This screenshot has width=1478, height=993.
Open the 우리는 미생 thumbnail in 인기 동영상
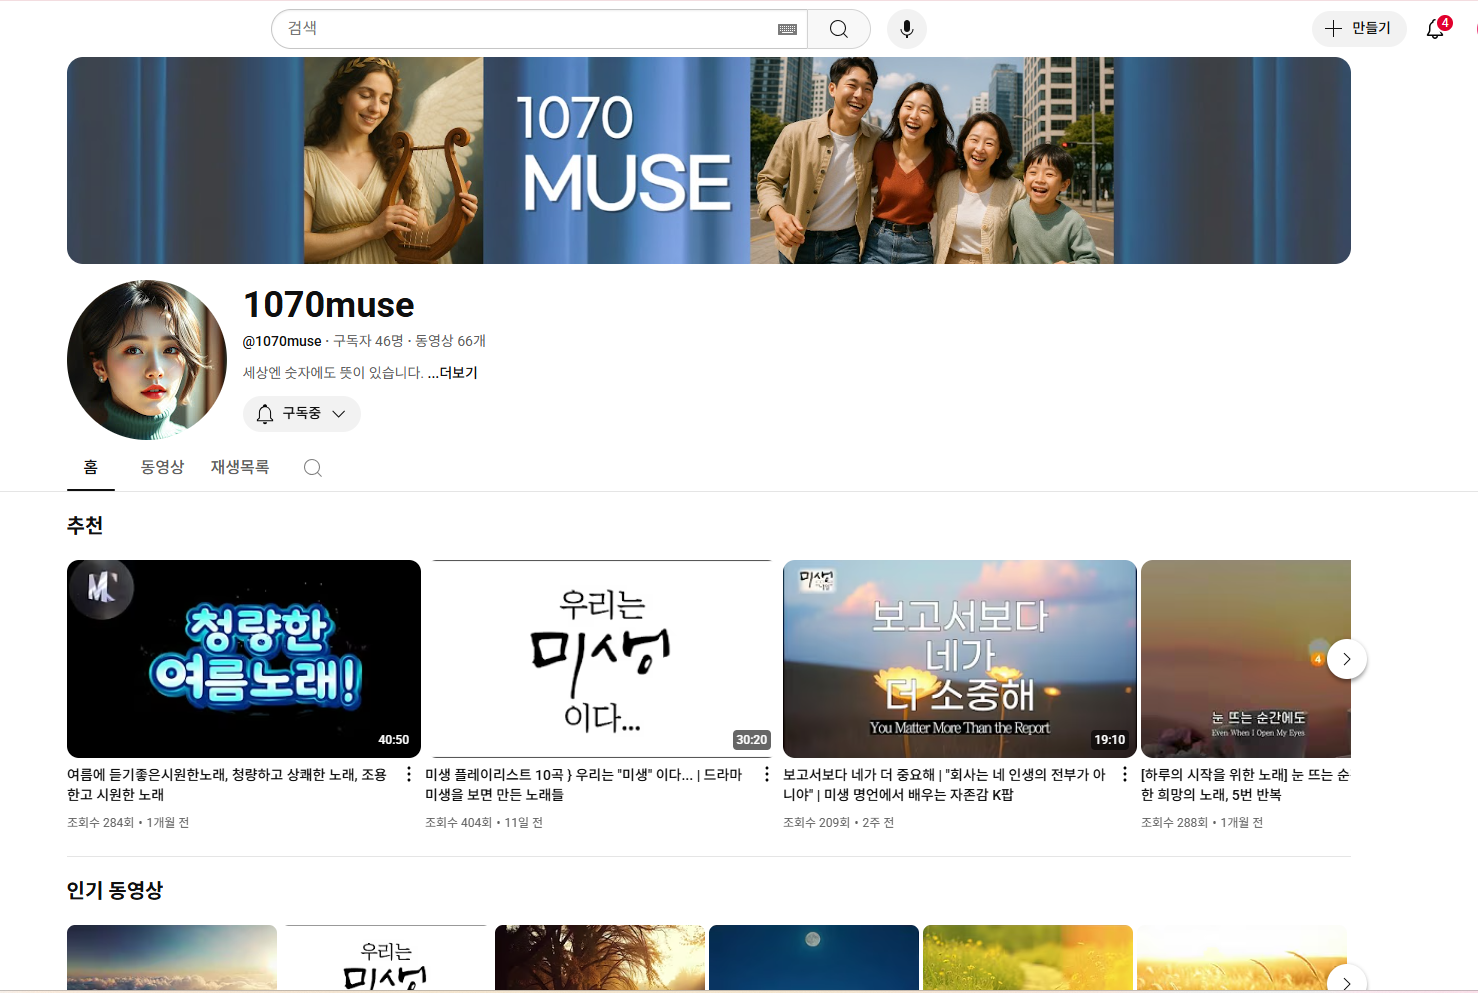(x=386, y=958)
